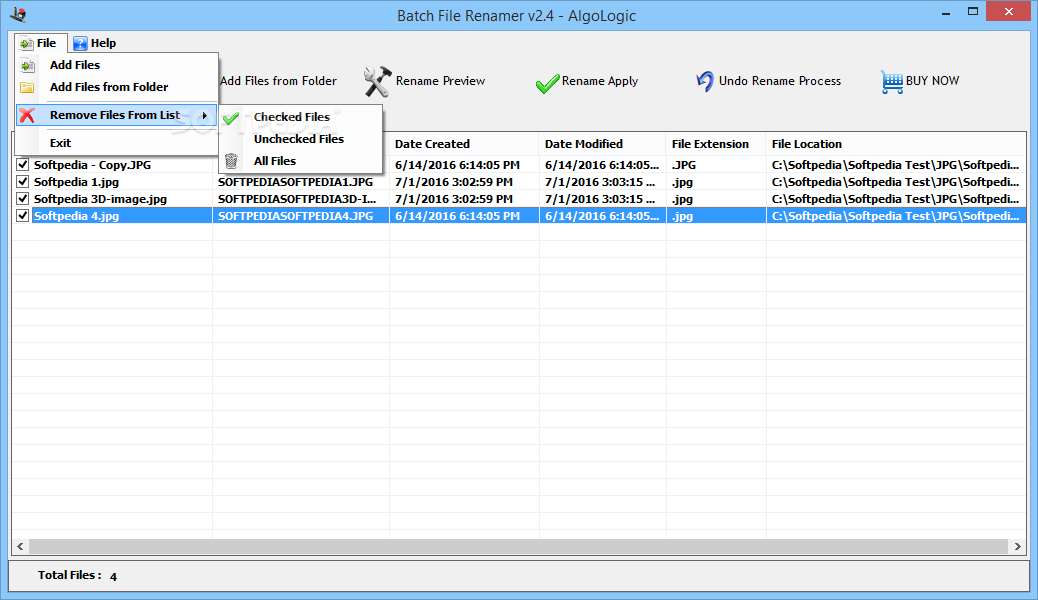The width and height of the screenshot is (1038, 600).
Task: Uncheck Softpedia - Copy.JPG checkbox
Action: point(23,164)
